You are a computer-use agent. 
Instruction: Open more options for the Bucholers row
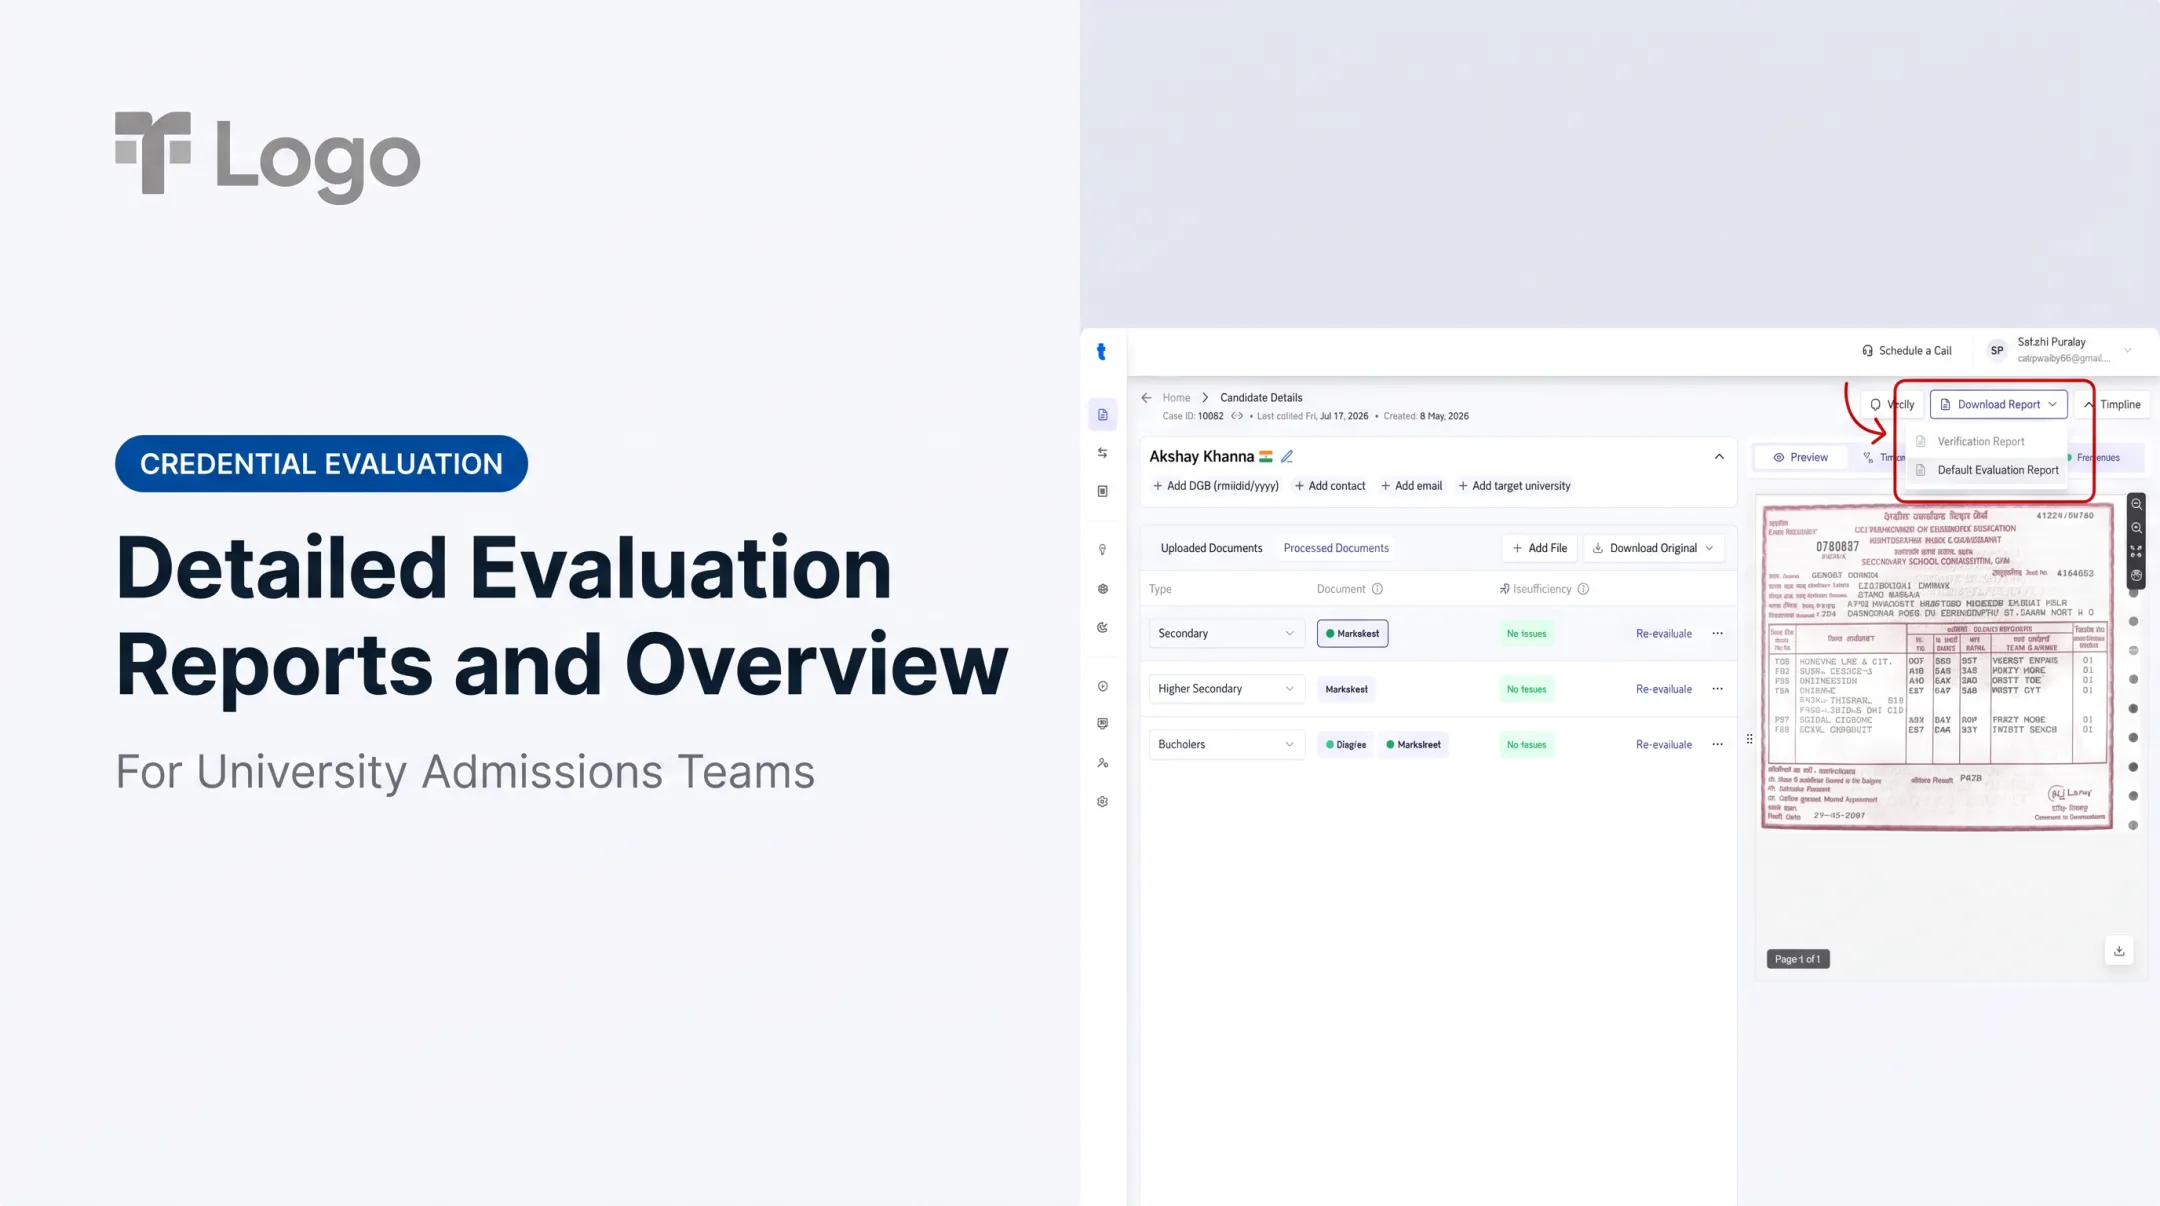(1717, 744)
